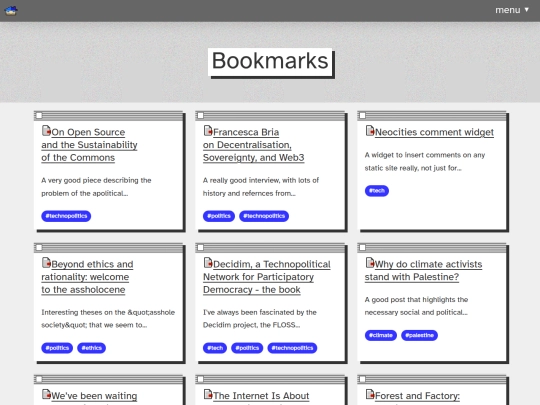Open Why do climate activists stand with Palestine

pyautogui.click(x=423, y=270)
